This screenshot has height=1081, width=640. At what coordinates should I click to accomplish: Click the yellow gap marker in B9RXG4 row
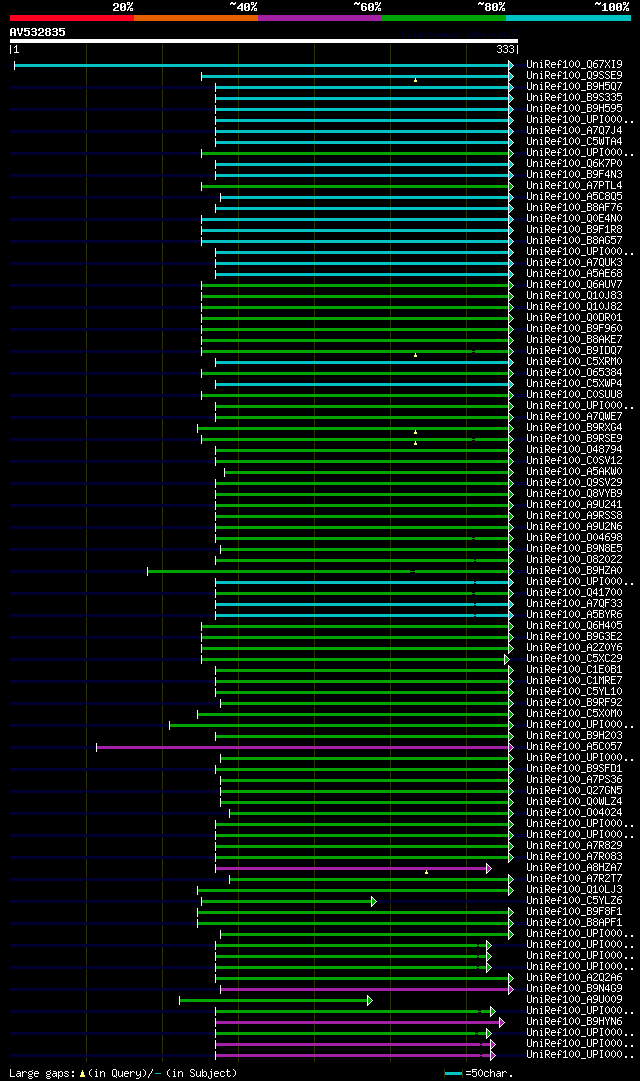coord(415,432)
